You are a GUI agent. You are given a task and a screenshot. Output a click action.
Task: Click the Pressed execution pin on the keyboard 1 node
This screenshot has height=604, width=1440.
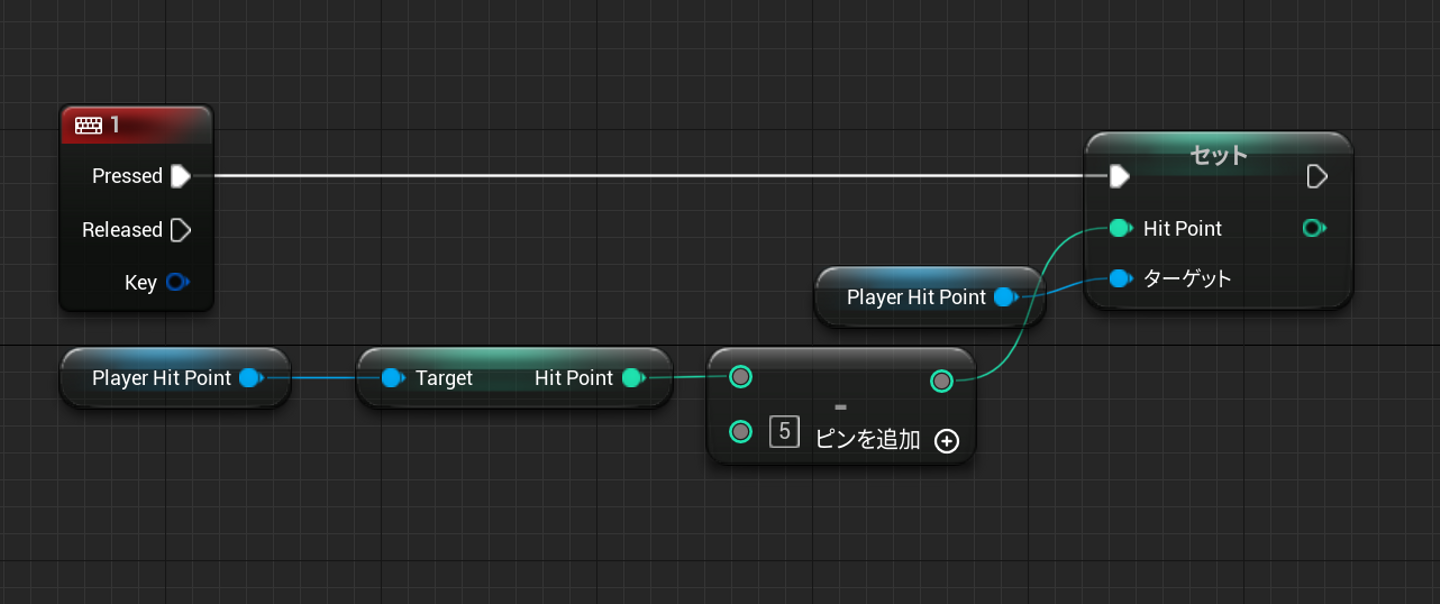point(180,176)
